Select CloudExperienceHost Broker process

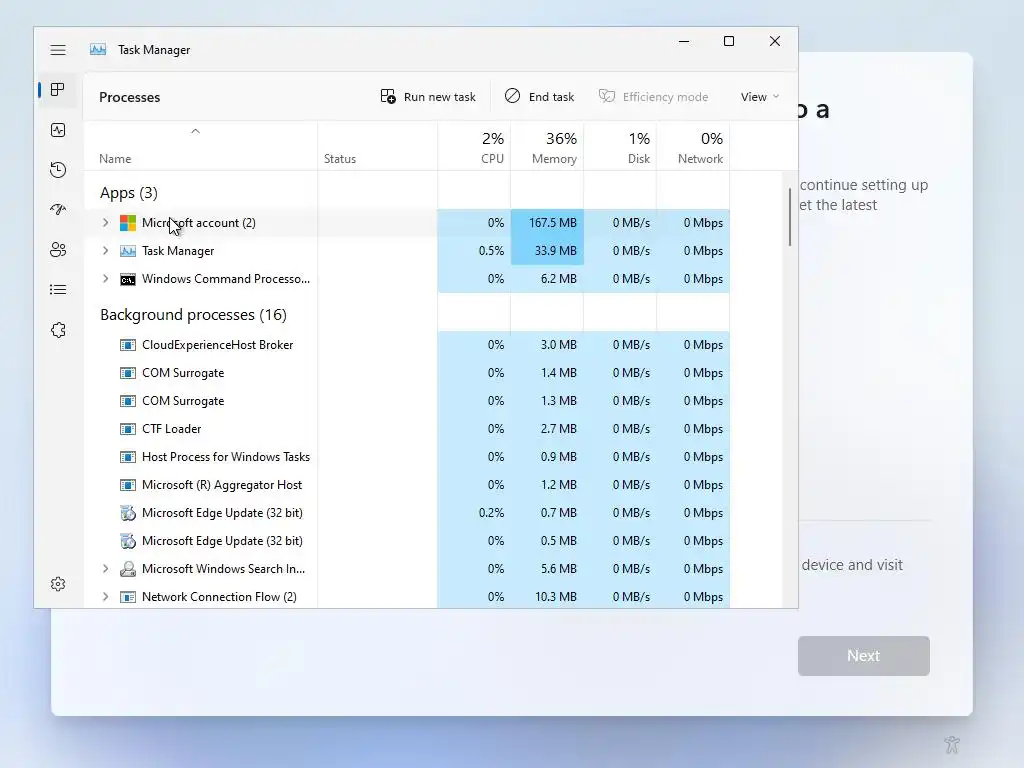[407, 345]
